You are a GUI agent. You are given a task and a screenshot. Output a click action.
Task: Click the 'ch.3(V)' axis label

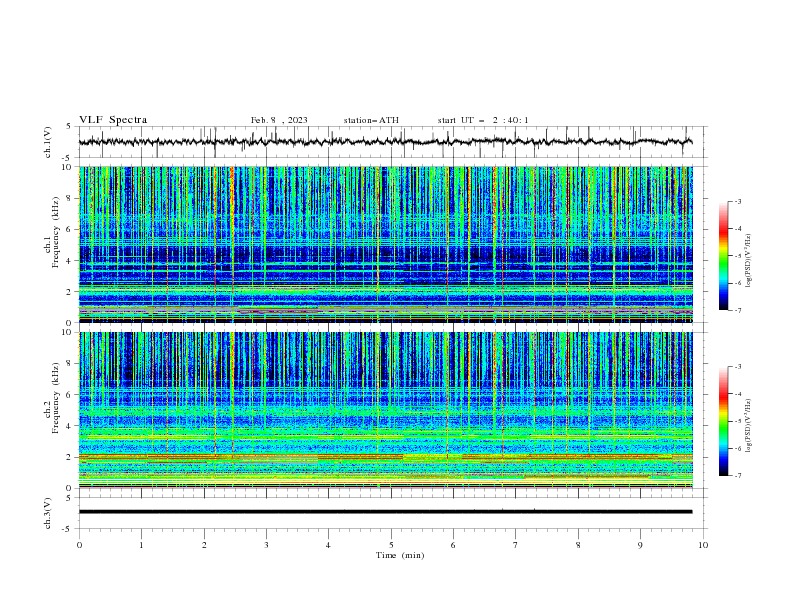pyautogui.click(x=48, y=513)
